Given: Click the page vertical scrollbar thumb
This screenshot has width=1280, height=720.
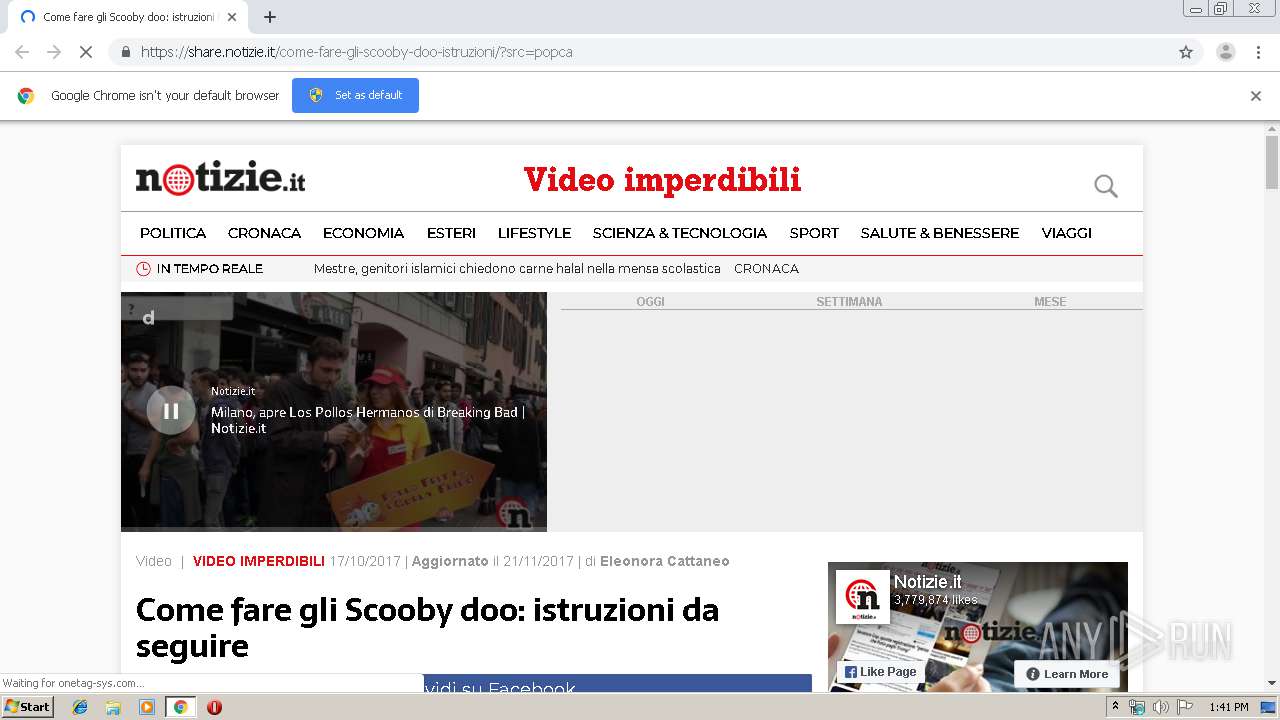Looking at the screenshot, I should click(1272, 162).
